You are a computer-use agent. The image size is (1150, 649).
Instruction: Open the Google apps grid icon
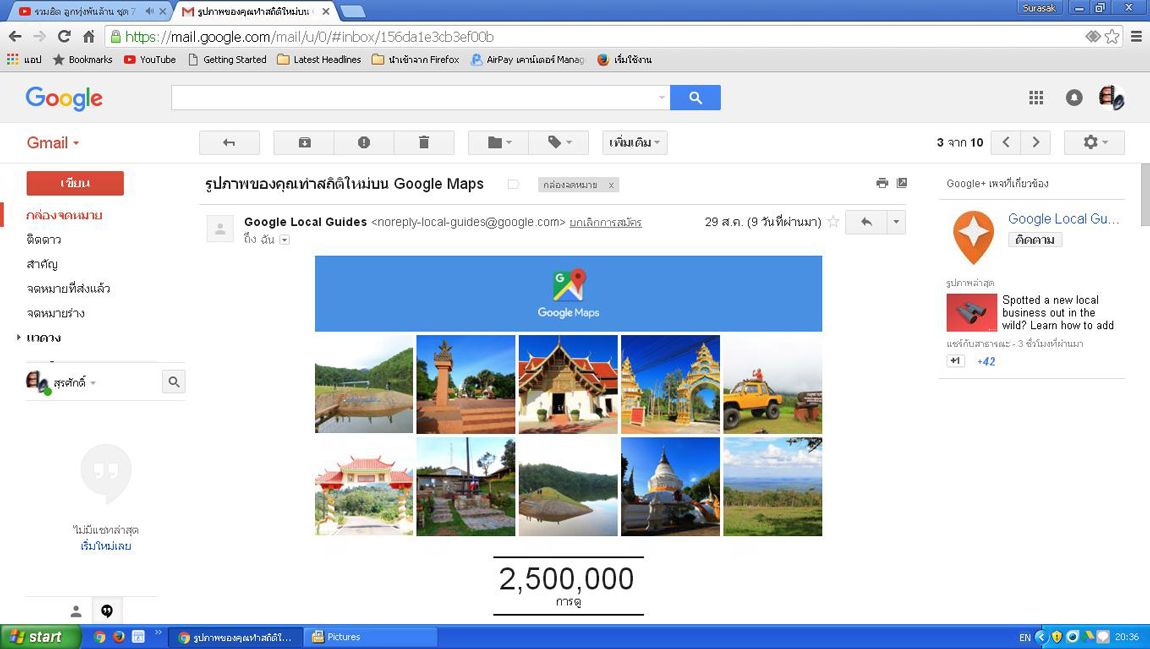click(1036, 97)
